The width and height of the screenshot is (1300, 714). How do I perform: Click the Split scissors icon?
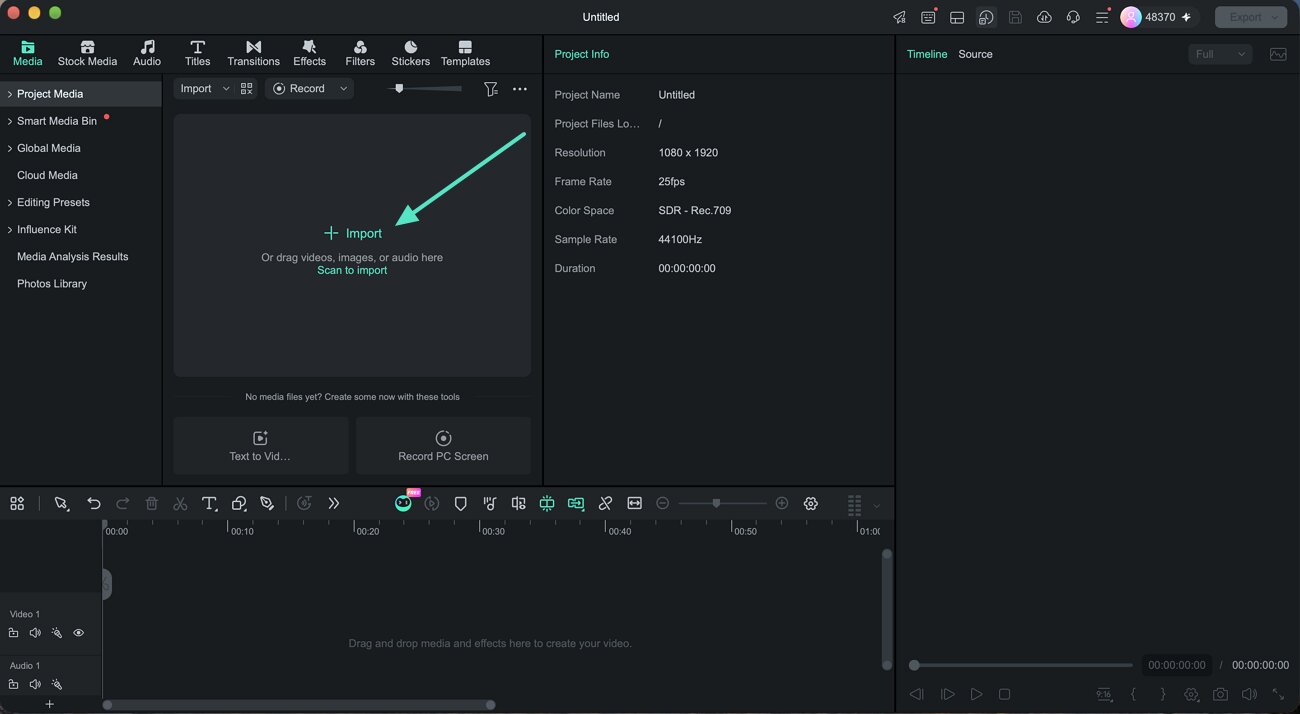180,504
